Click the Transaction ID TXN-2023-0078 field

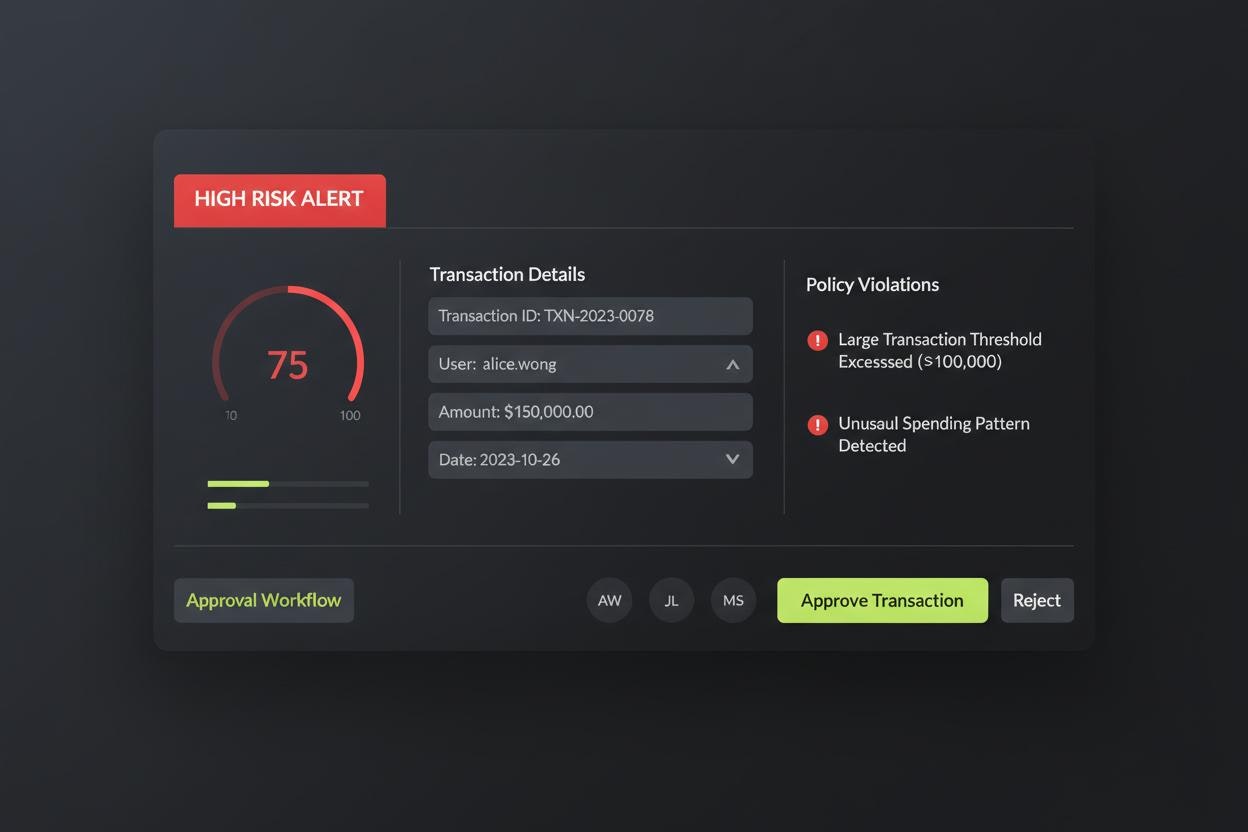(590, 316)
